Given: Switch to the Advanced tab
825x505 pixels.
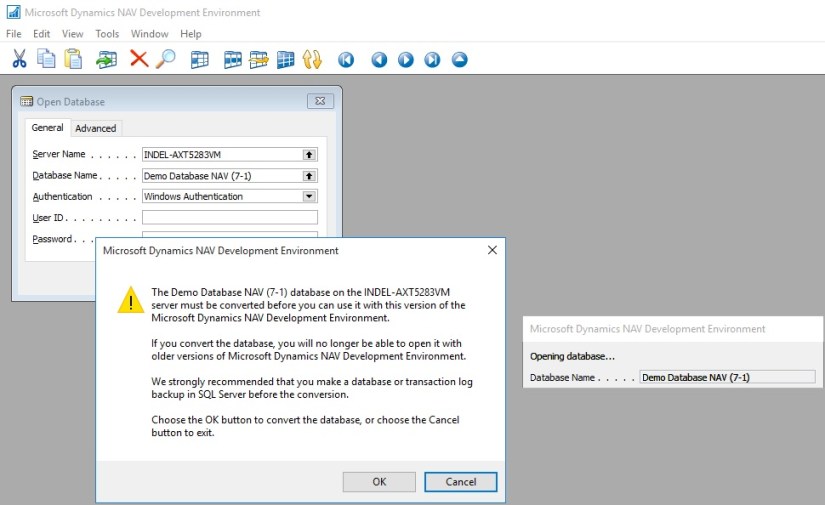Looking at the screenshot, I should pyautogui.click(x=96, y=128).
